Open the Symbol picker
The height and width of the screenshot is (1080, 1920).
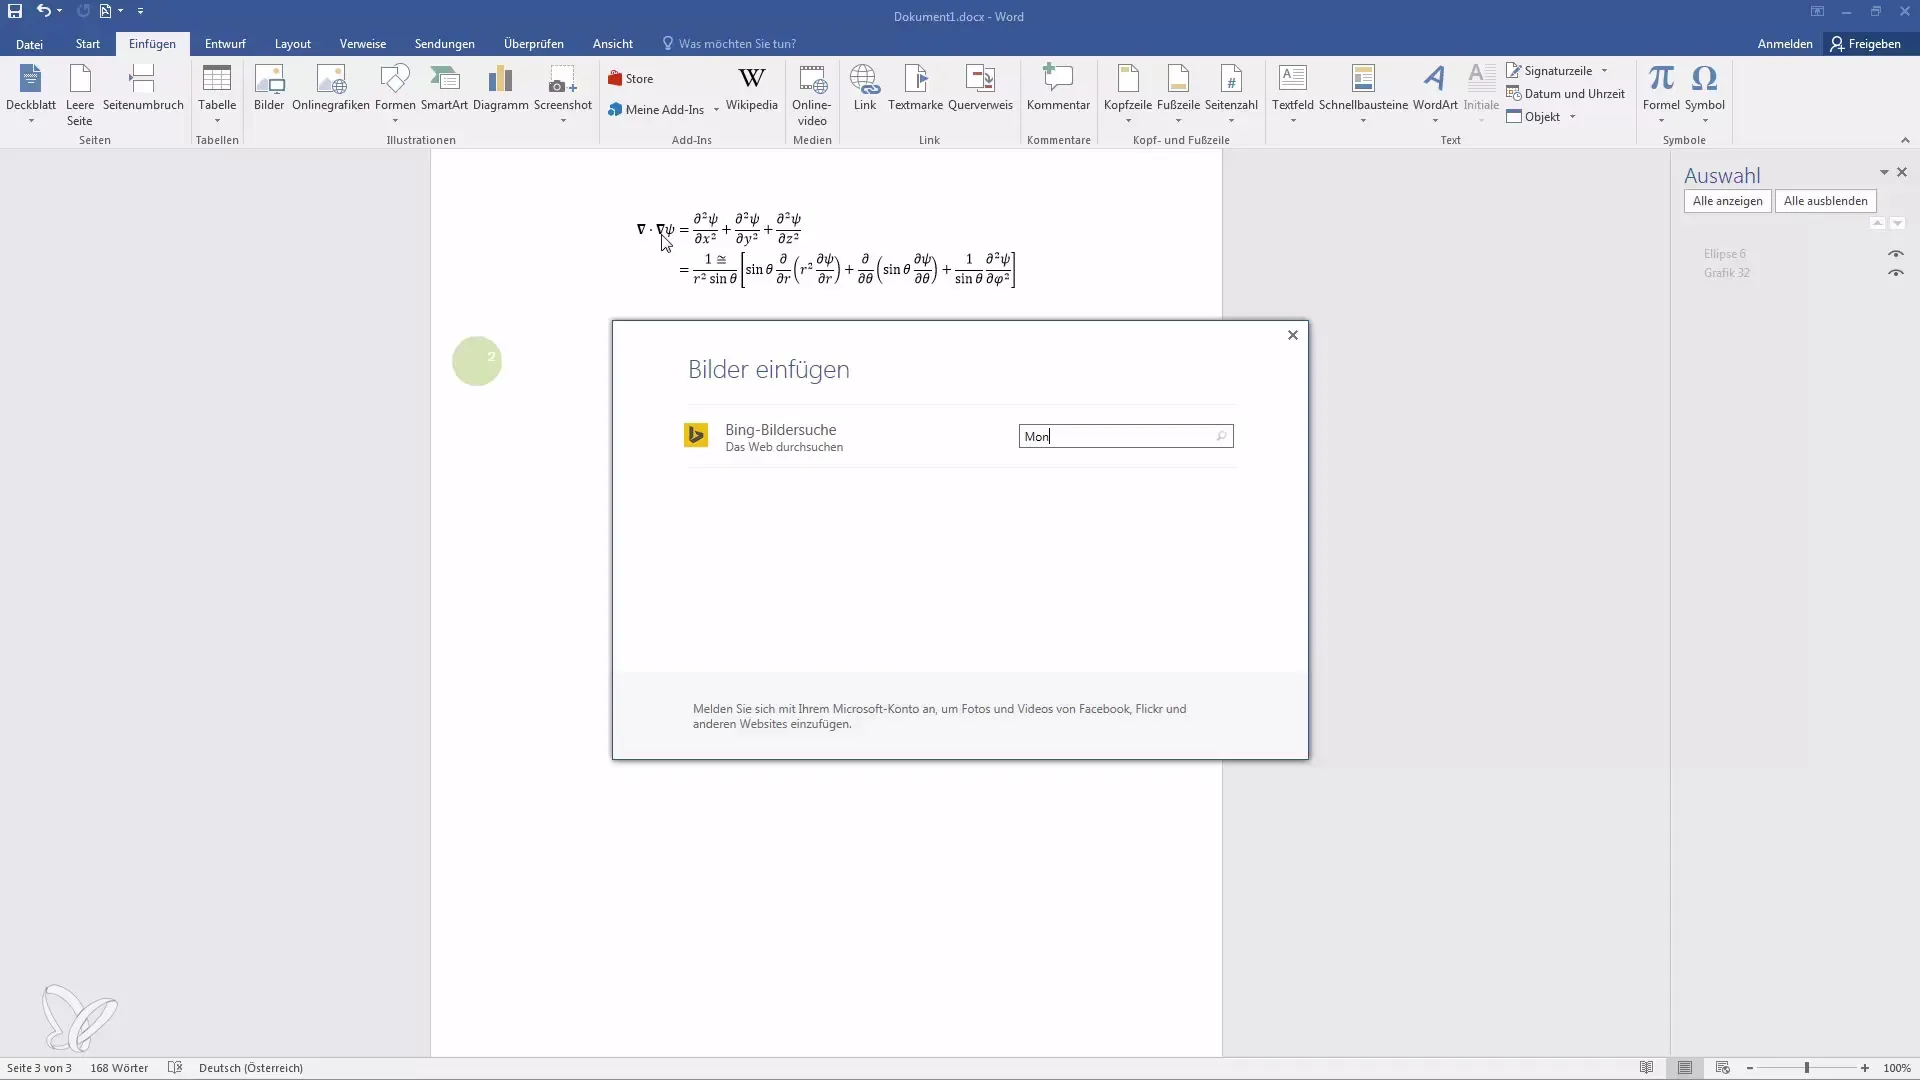tap(1704, 92)
